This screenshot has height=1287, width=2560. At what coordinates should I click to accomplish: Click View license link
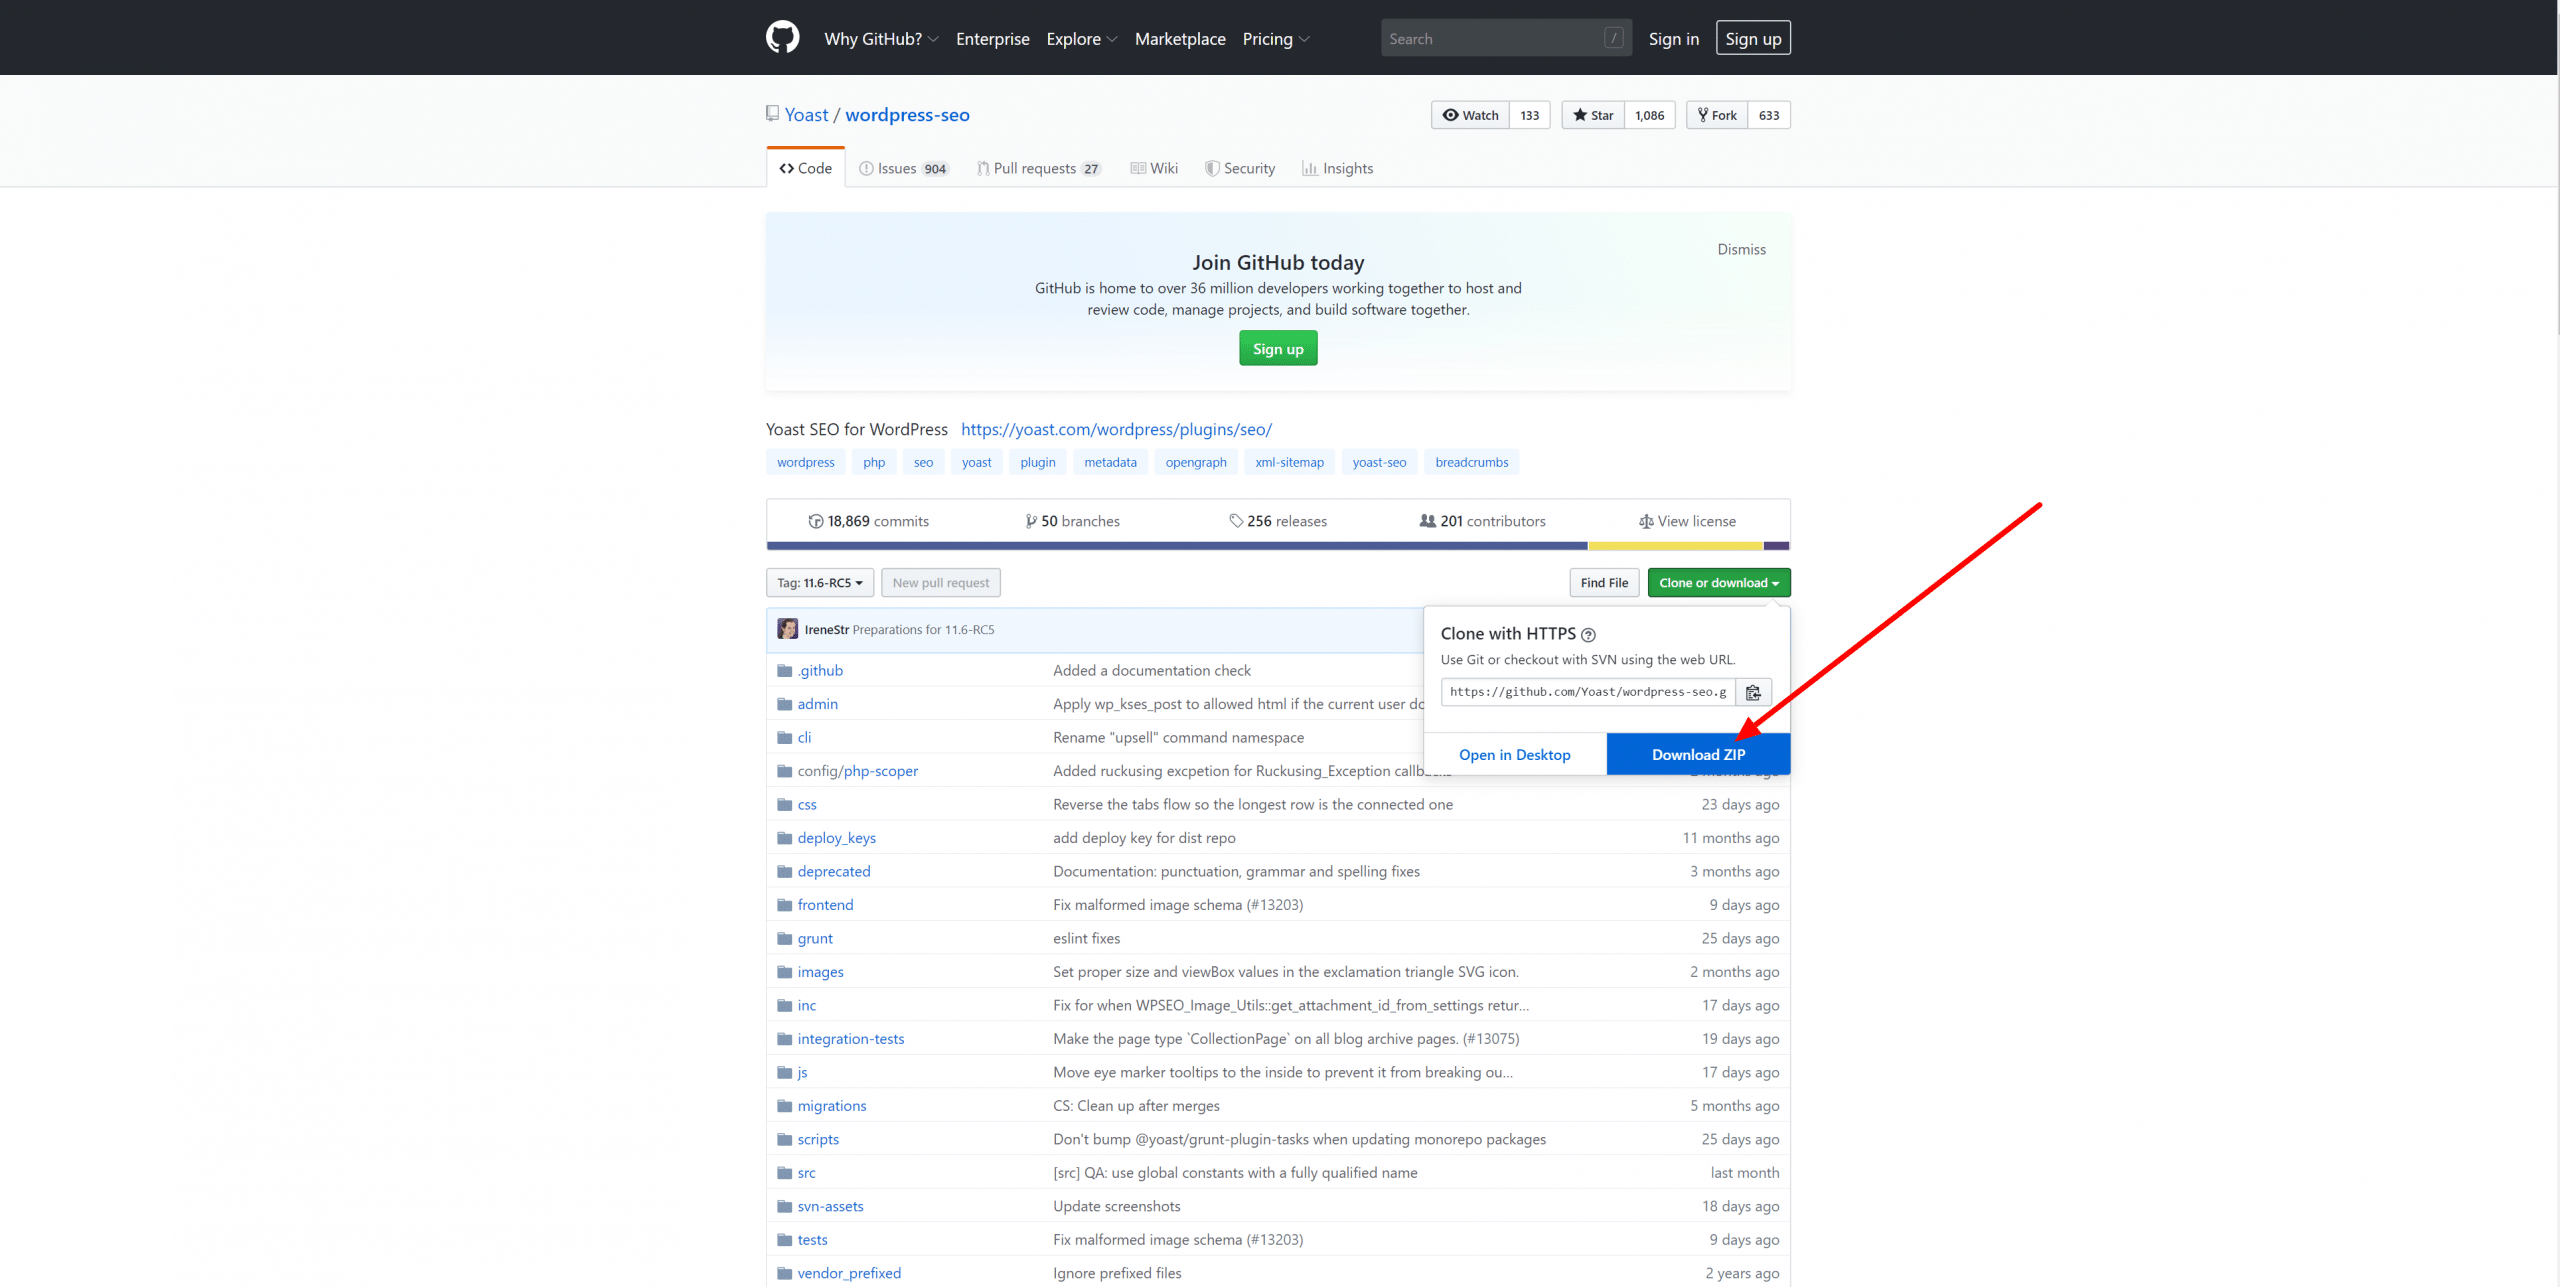(1687, 521)
